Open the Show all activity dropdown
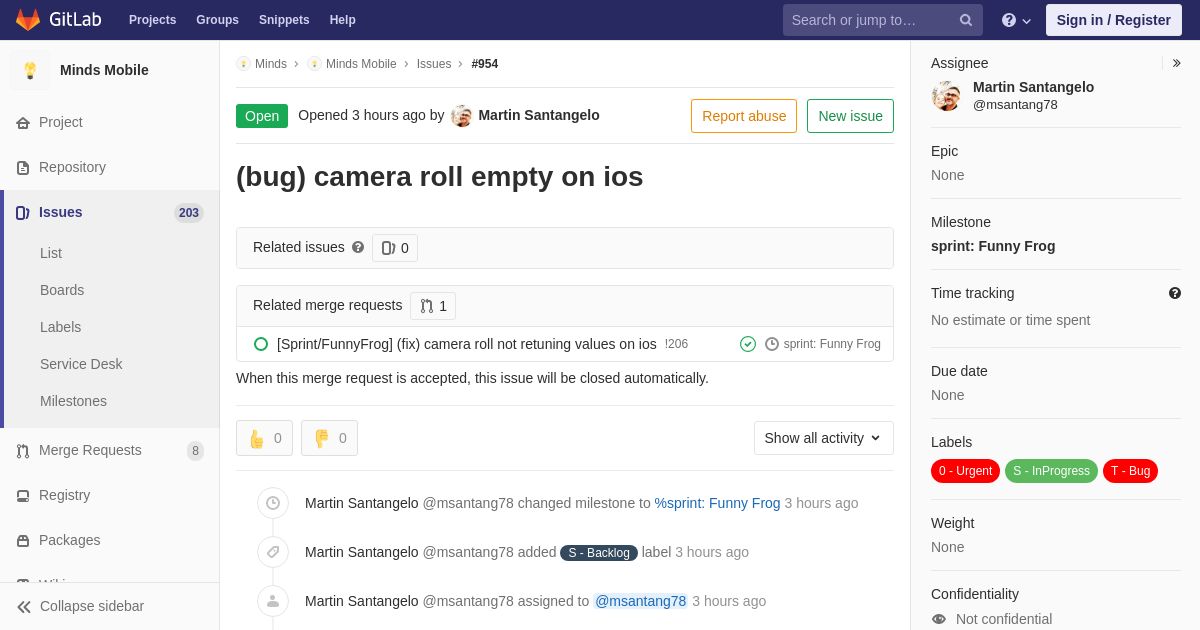This screenshot has width=1200, height=630. click(824, 438)
